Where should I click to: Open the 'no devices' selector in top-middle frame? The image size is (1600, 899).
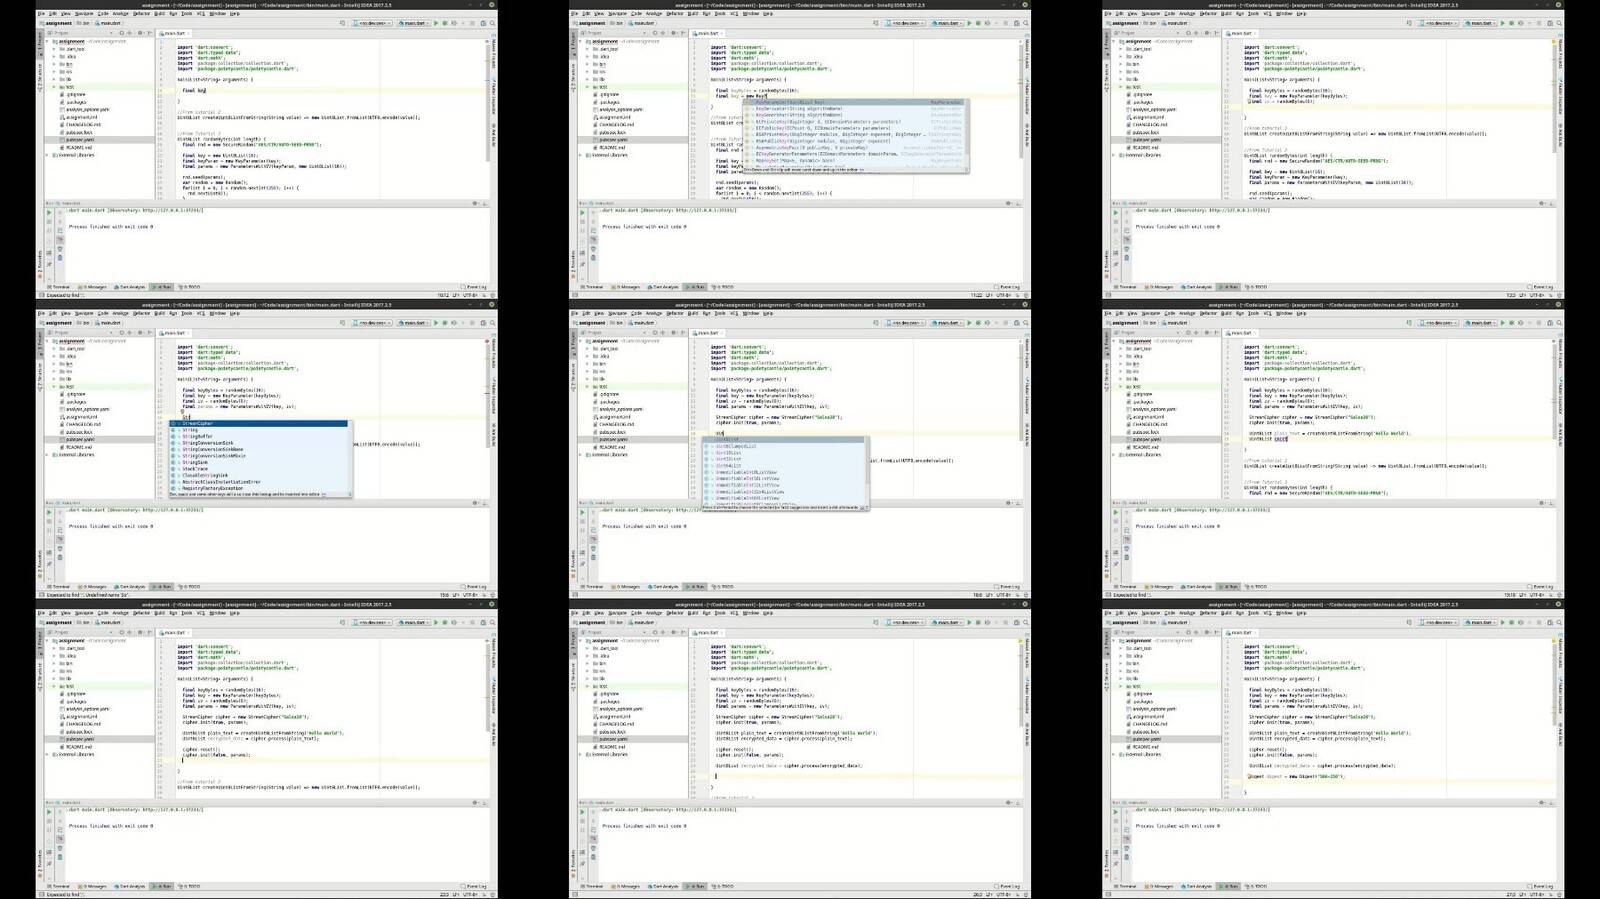[x=906, y=23]
